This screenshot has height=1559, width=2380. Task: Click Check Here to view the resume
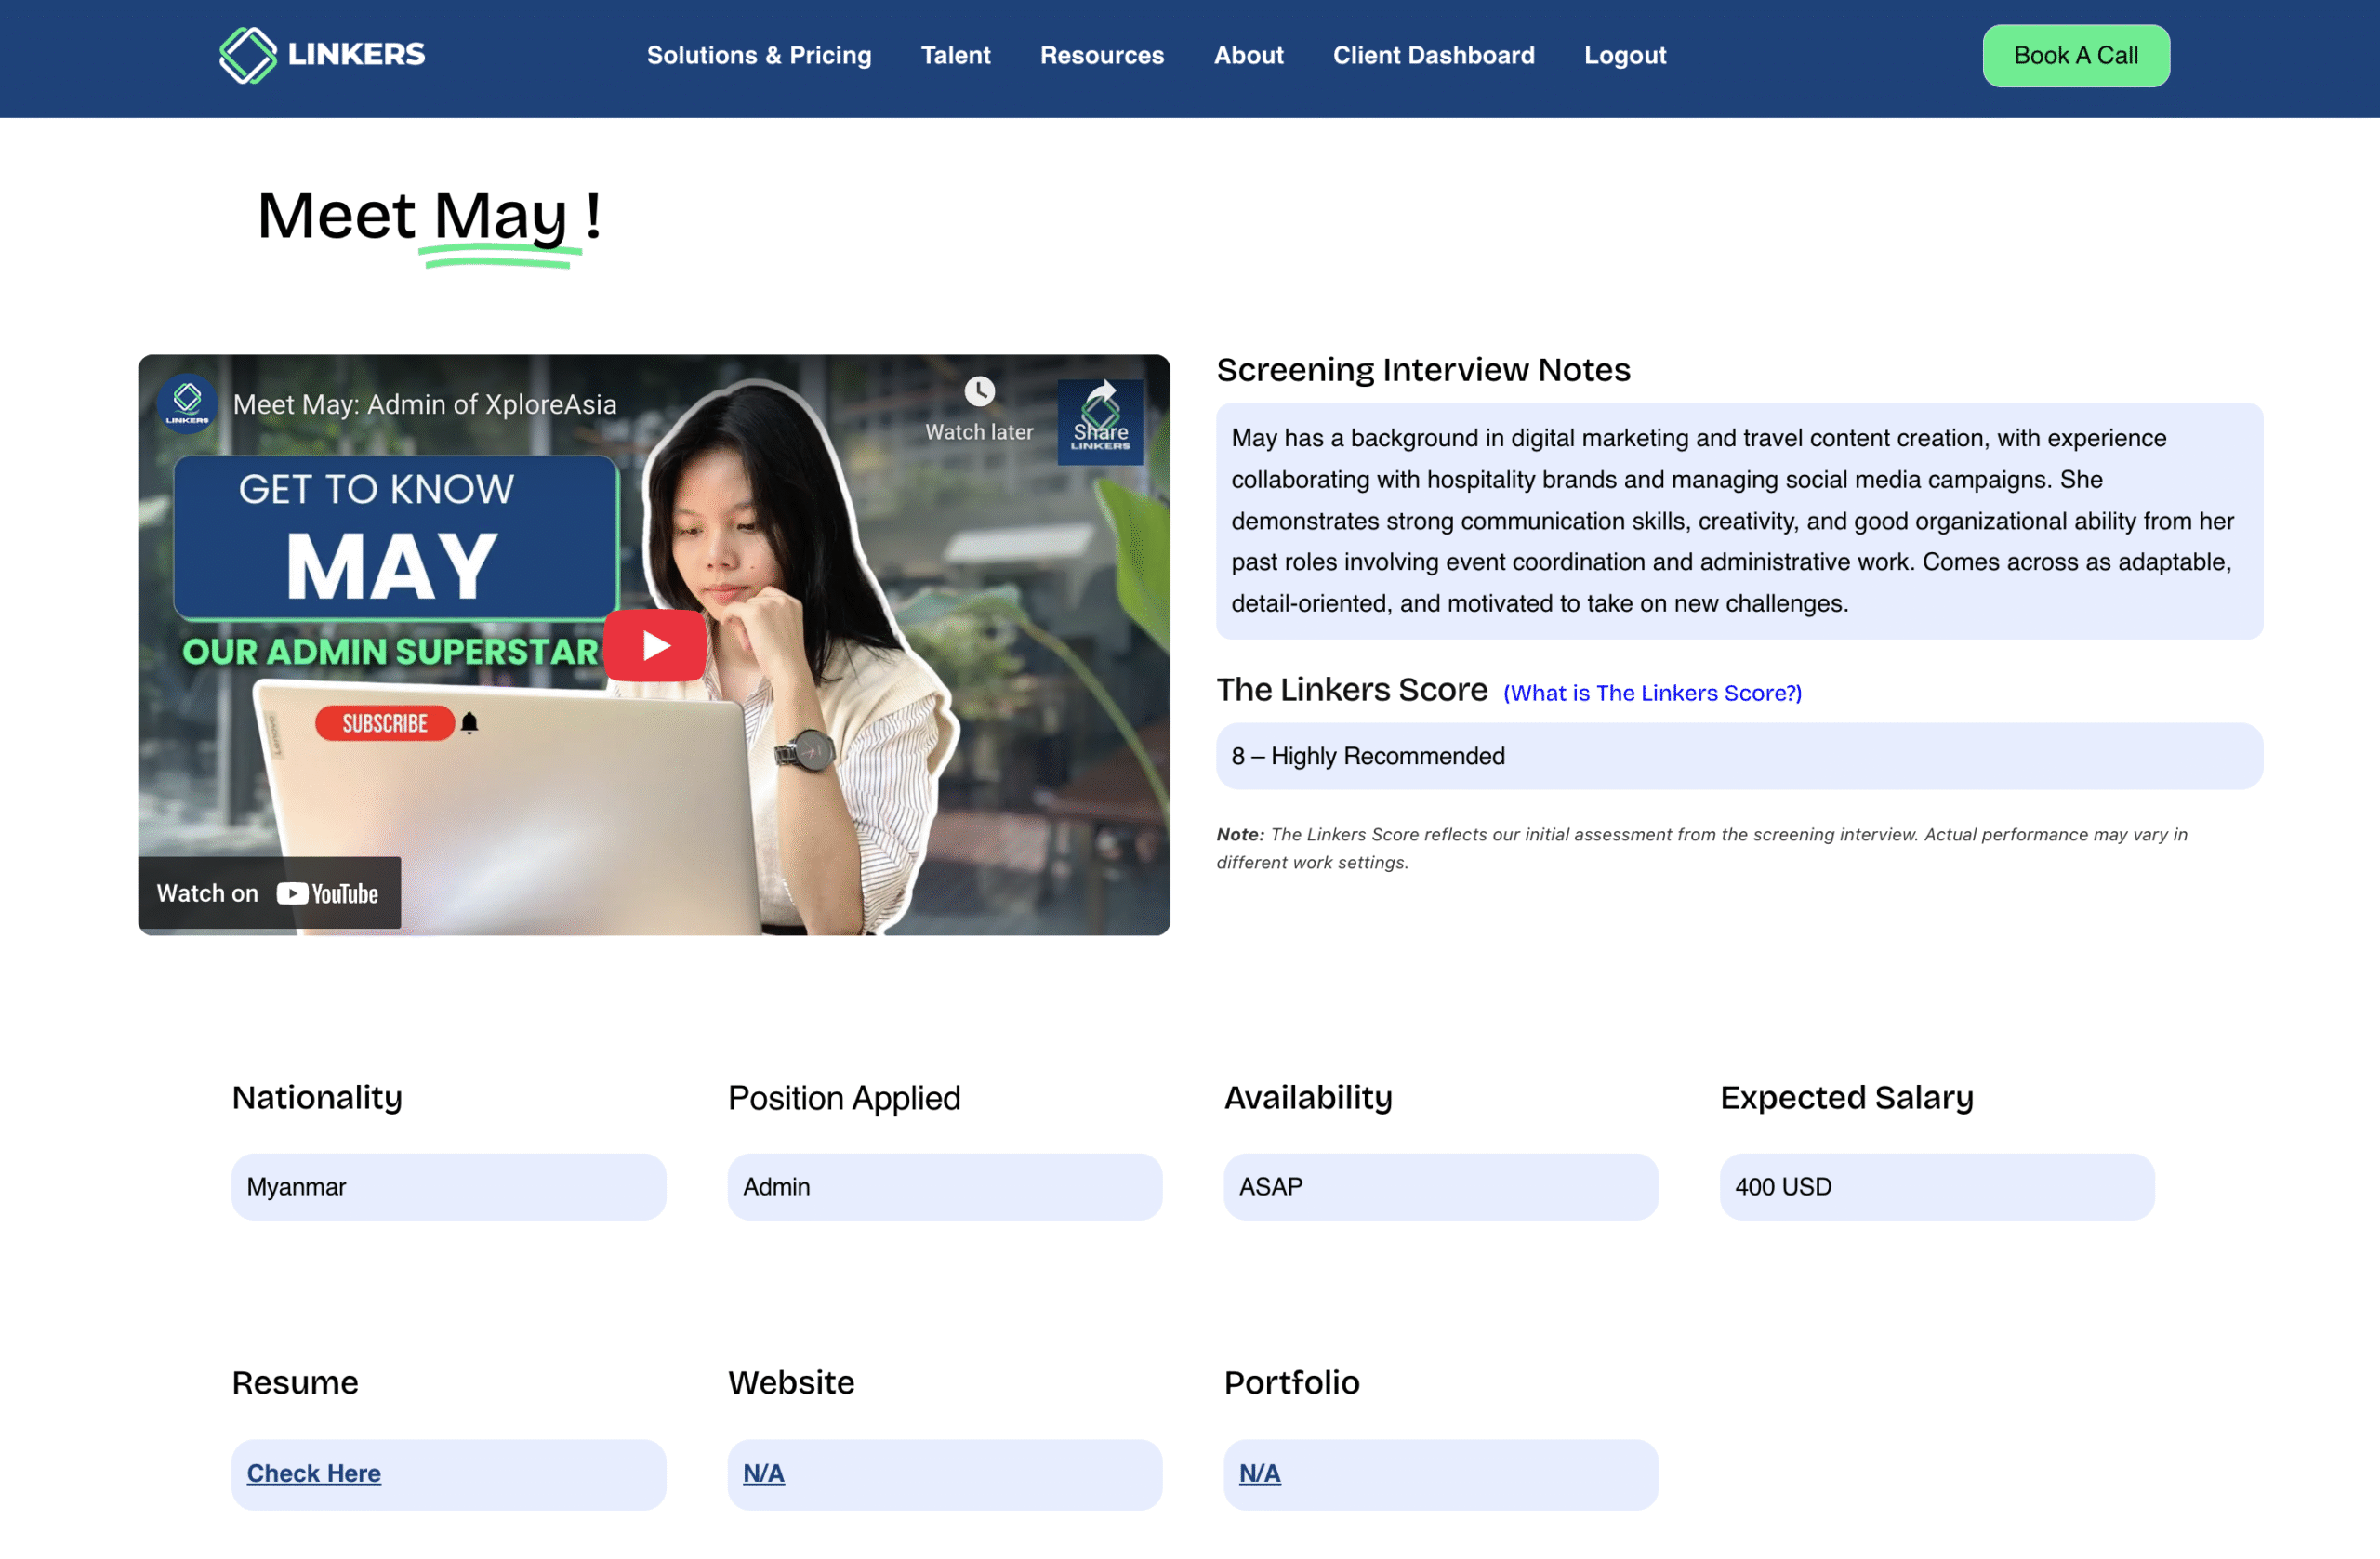click(x=313, y=1473)
